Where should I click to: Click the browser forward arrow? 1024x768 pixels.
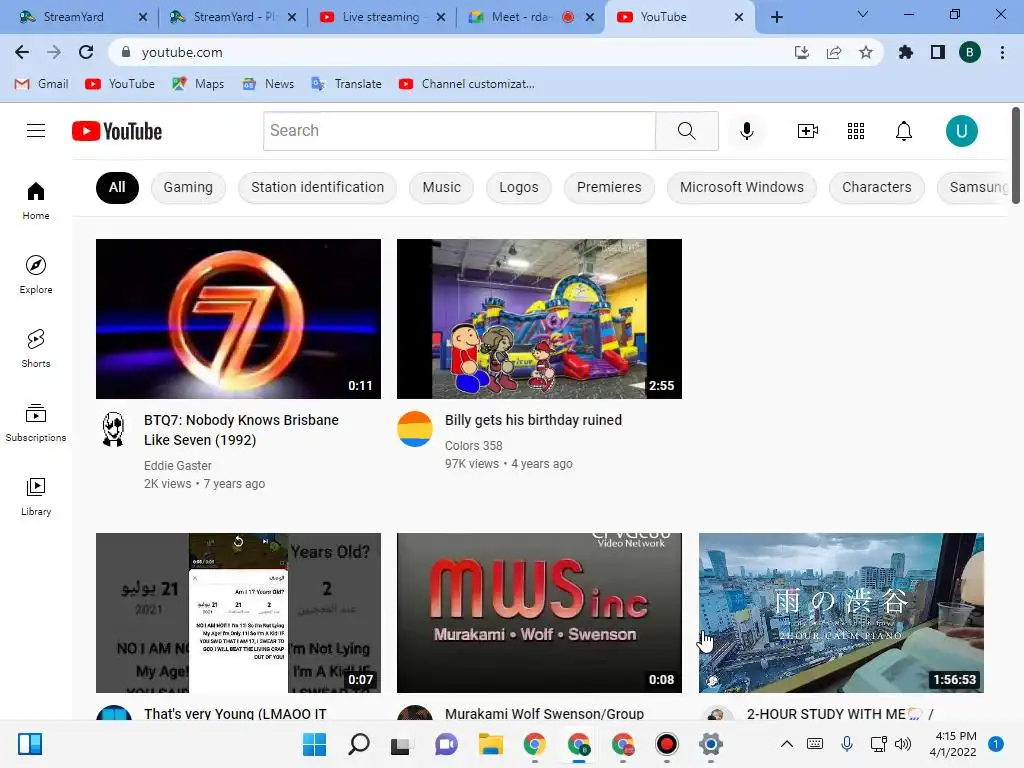(54, 52)
